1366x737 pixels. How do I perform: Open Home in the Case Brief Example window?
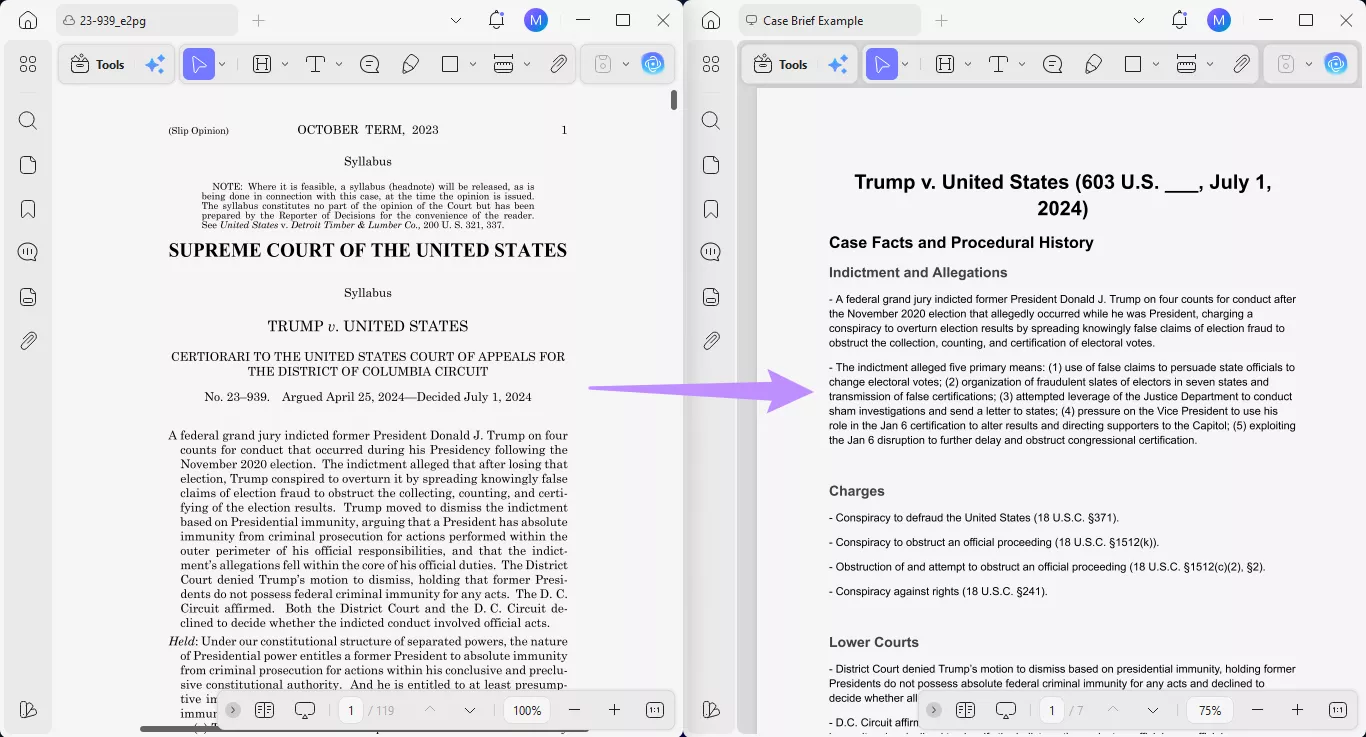coord(711,20)
